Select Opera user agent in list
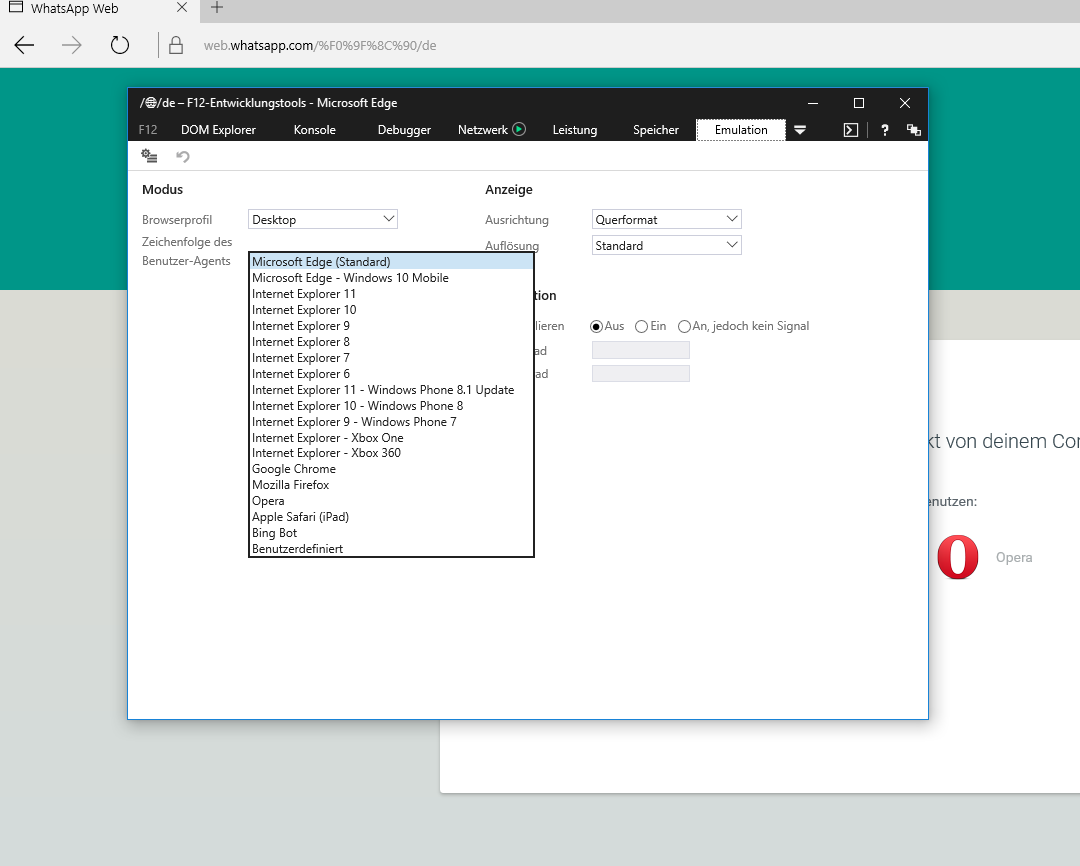The height and width of the screenshot is (866, 1080). pyautogui.click(x=391, y=501)
